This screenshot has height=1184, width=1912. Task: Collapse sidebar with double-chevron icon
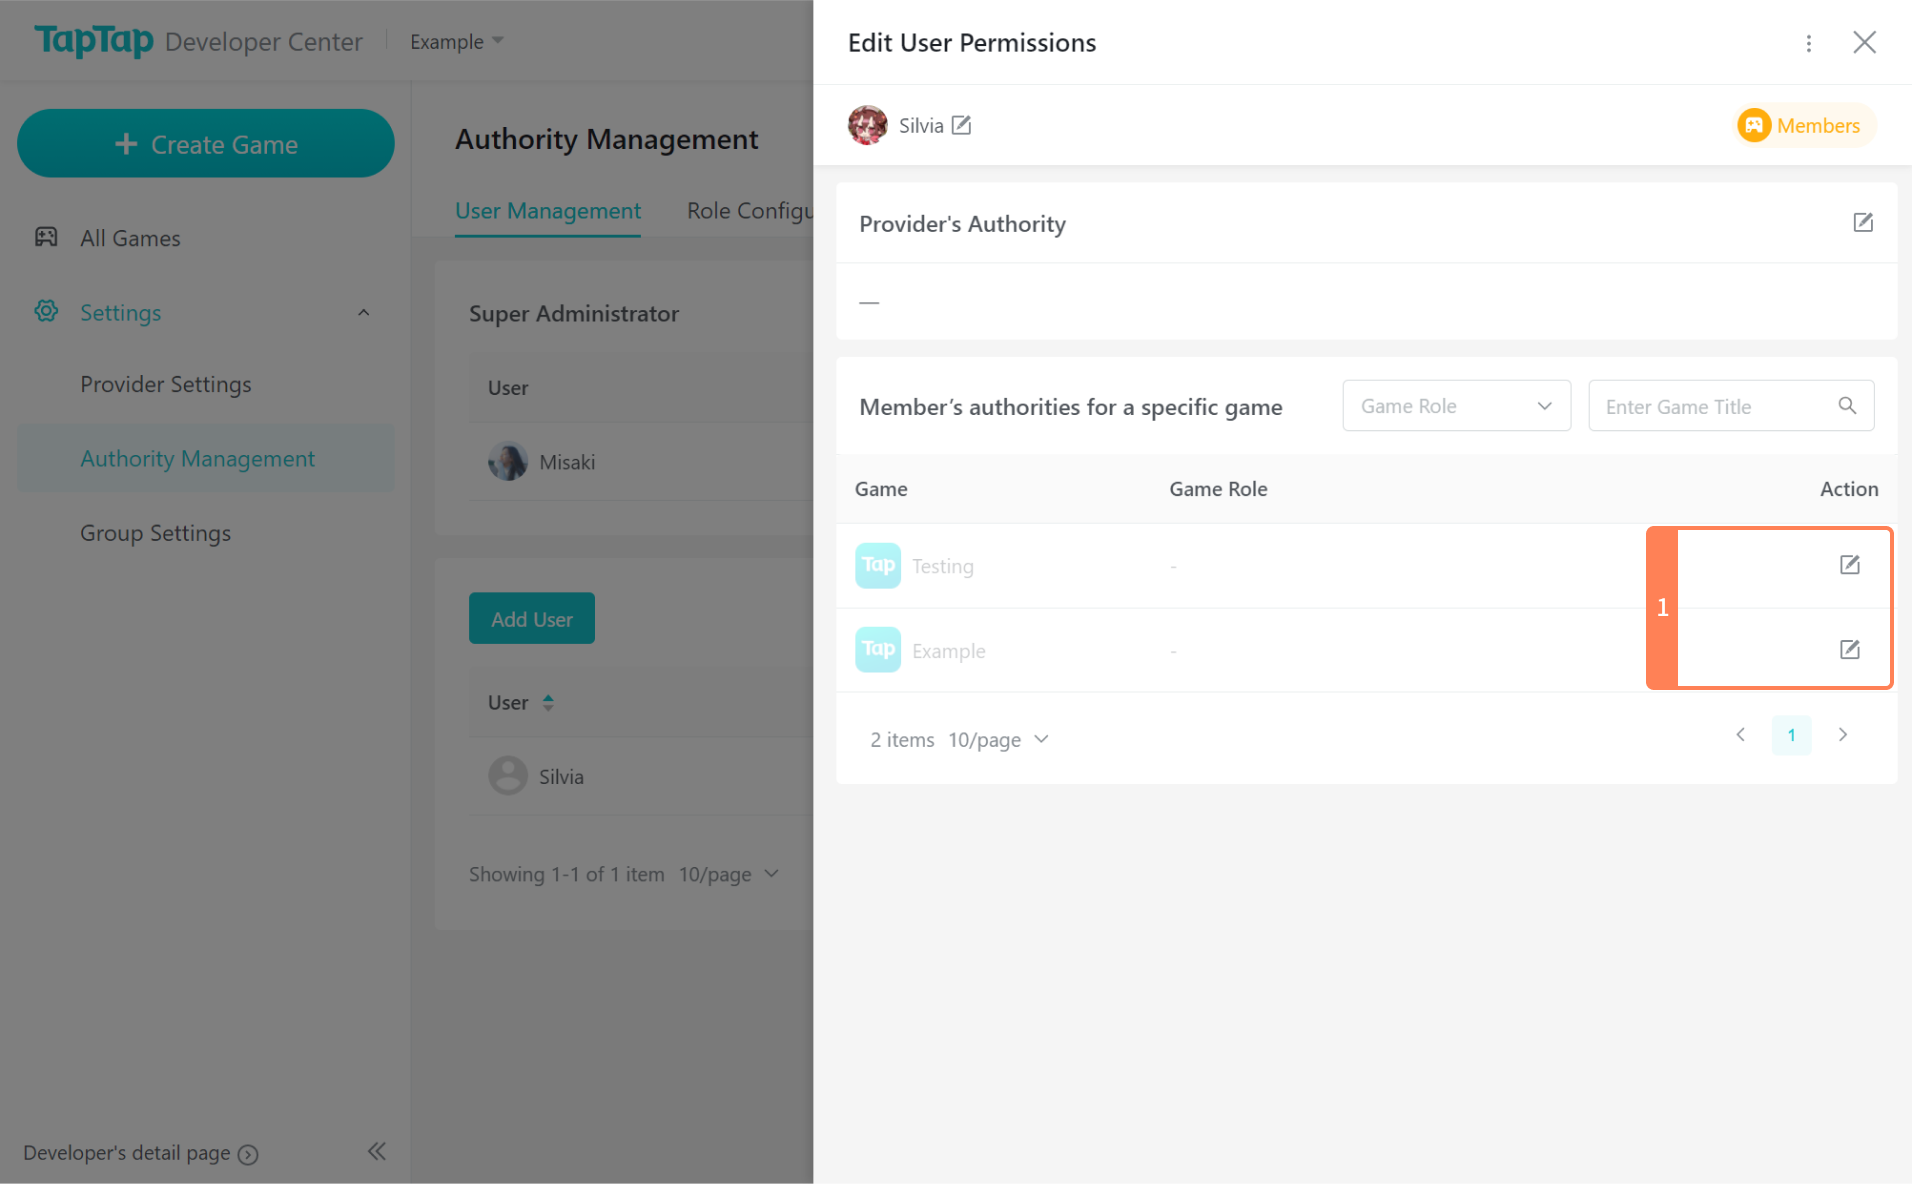376,1151
